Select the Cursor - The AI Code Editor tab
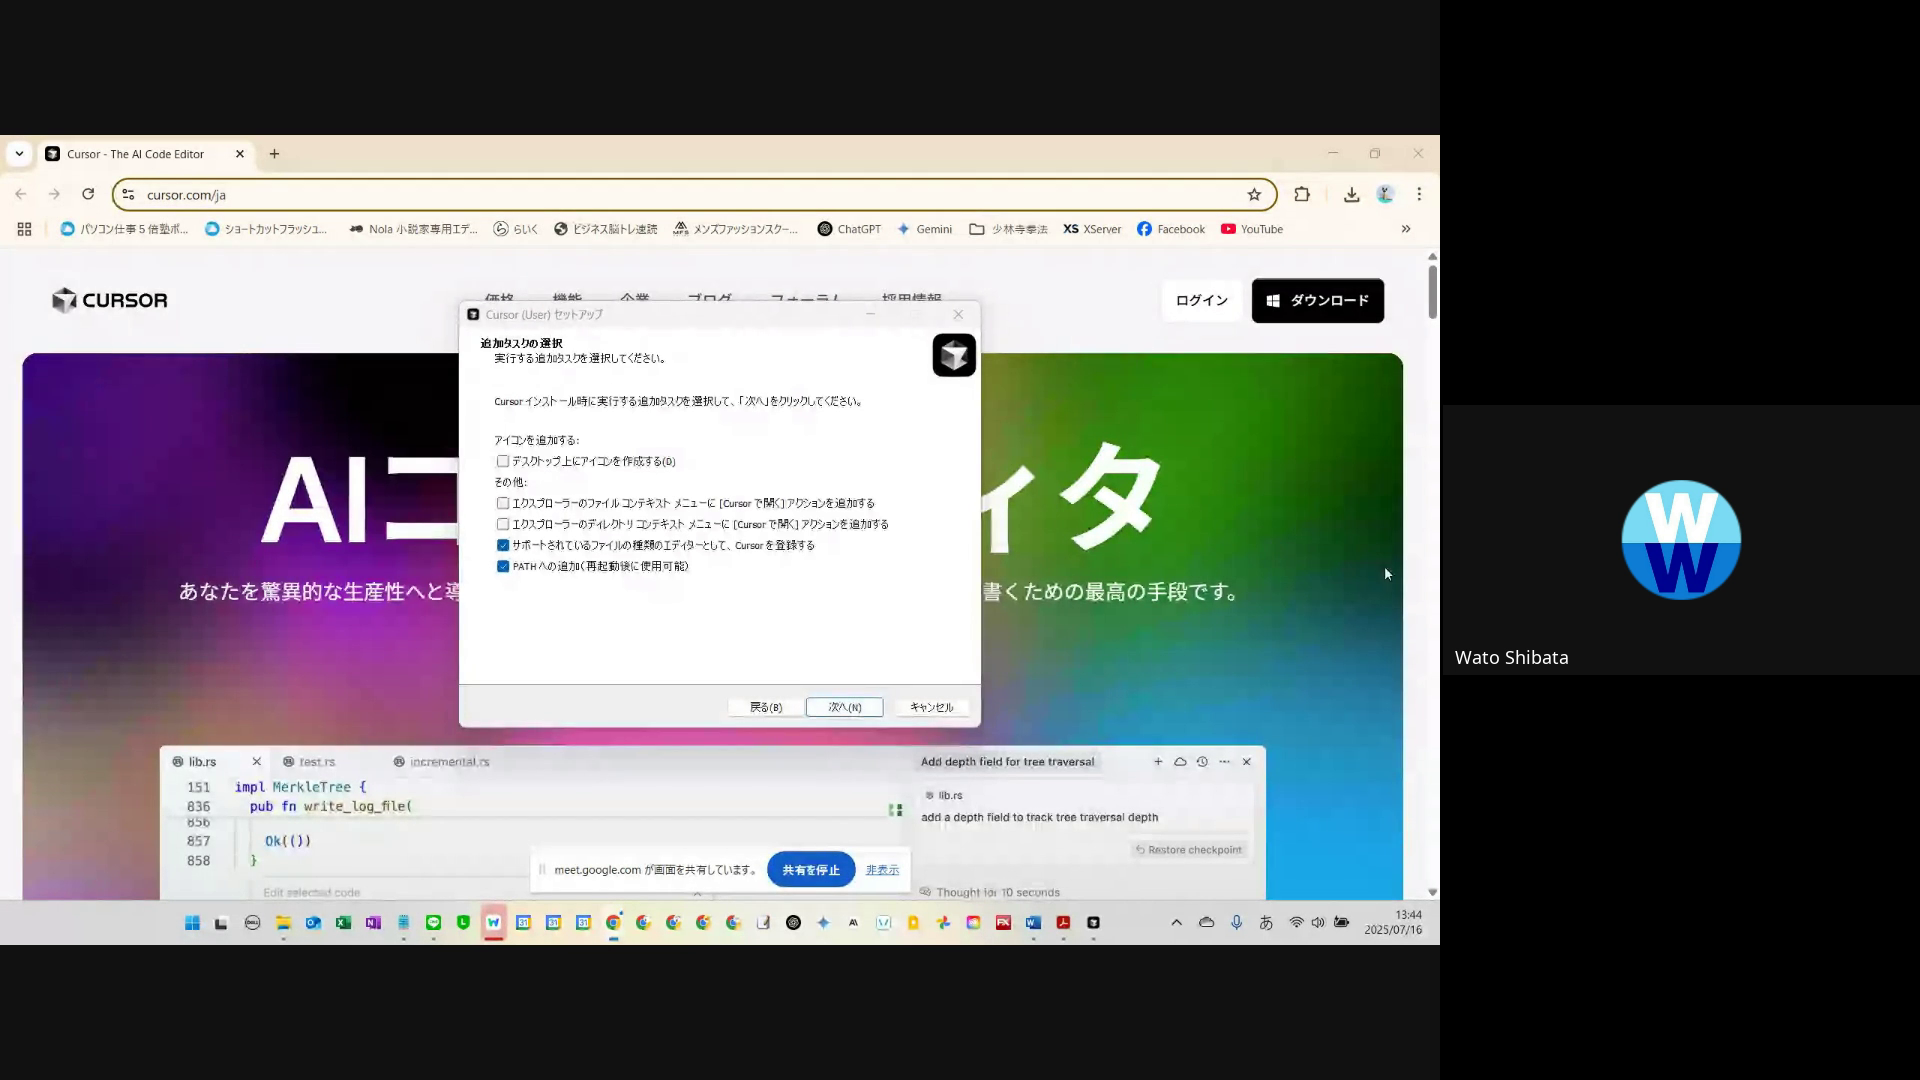 tap(135, 154)
